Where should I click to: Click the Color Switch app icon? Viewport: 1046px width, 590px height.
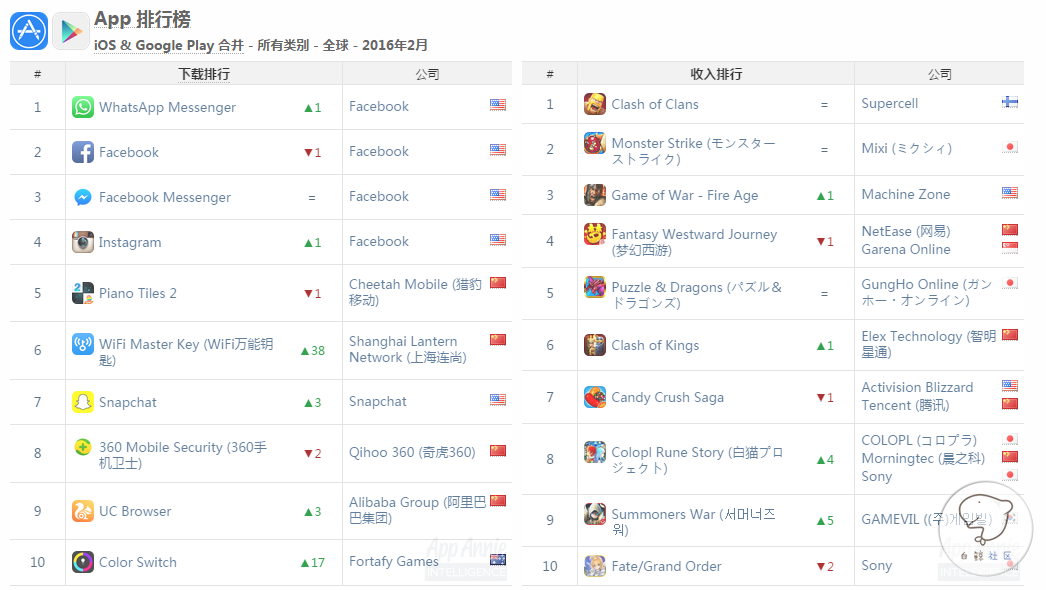tap(82, 561)
